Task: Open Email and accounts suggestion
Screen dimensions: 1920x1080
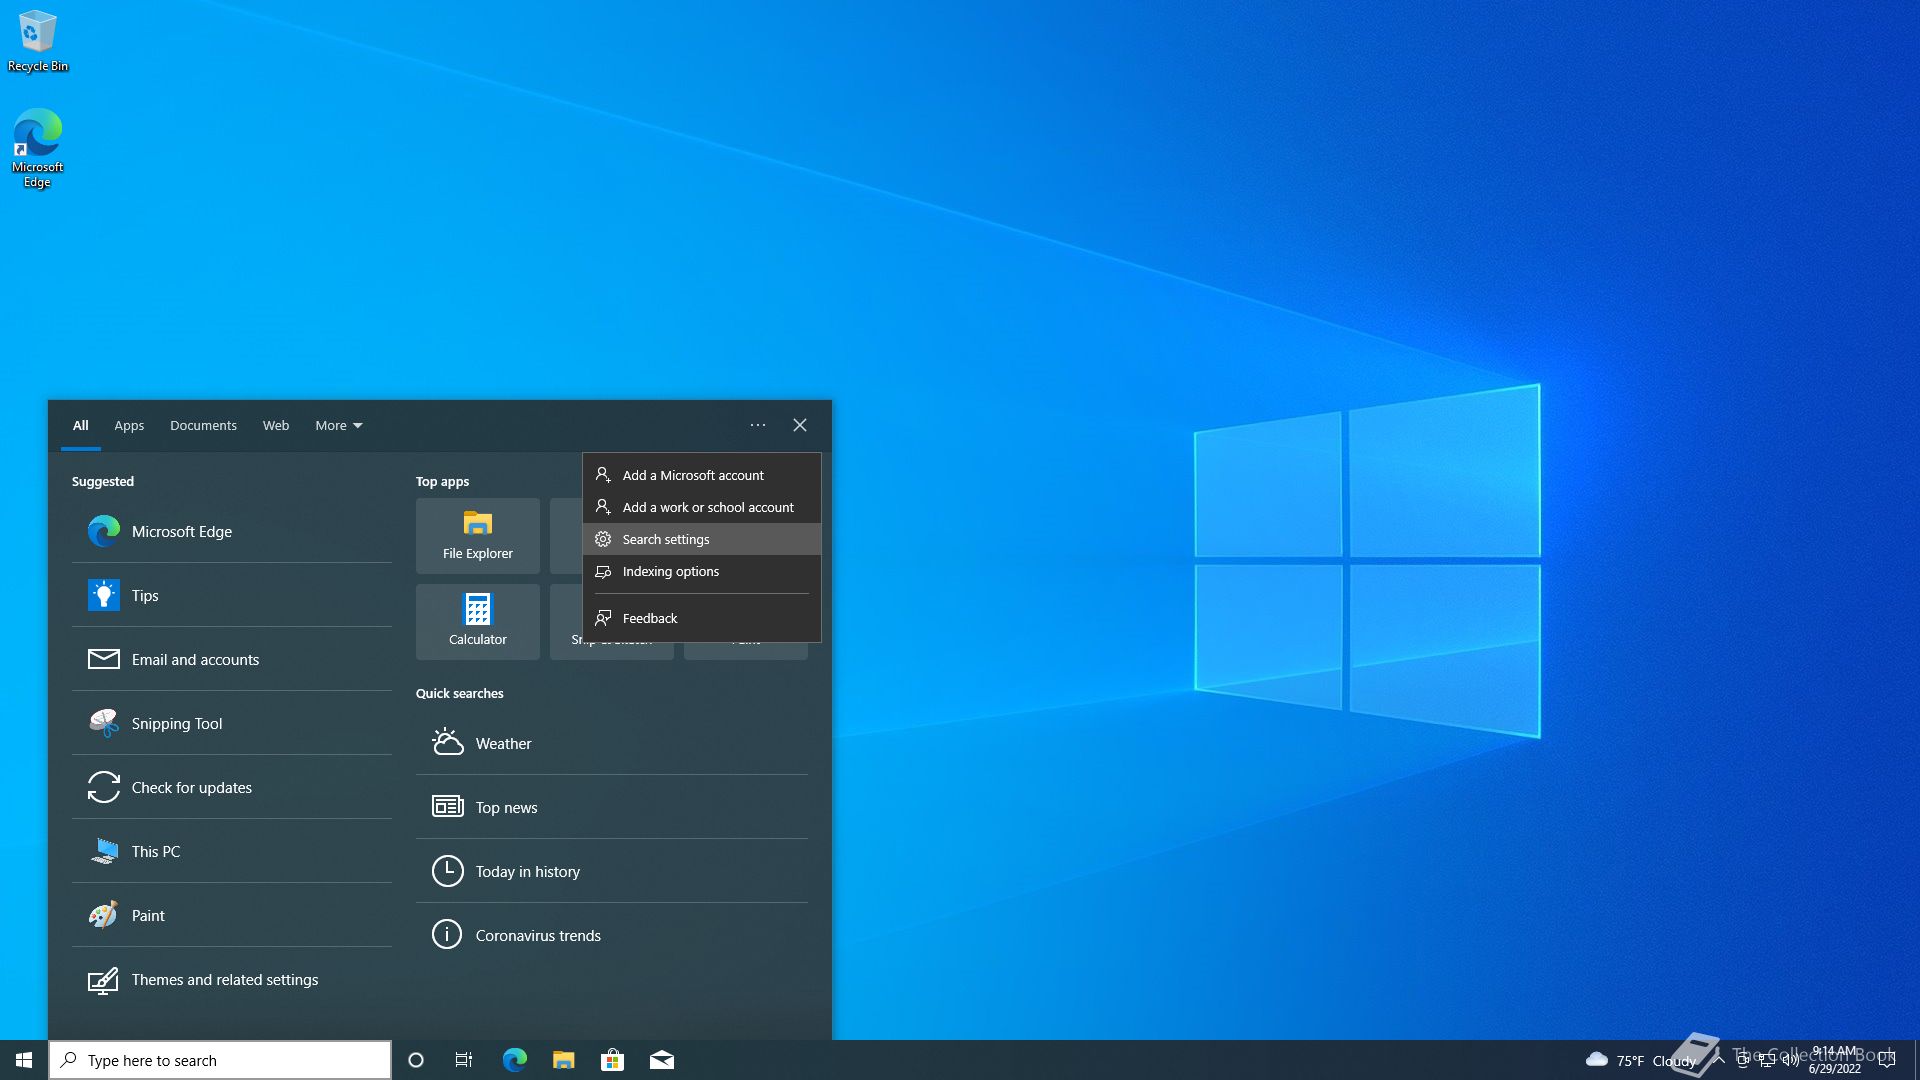Action: pos(232,659)
